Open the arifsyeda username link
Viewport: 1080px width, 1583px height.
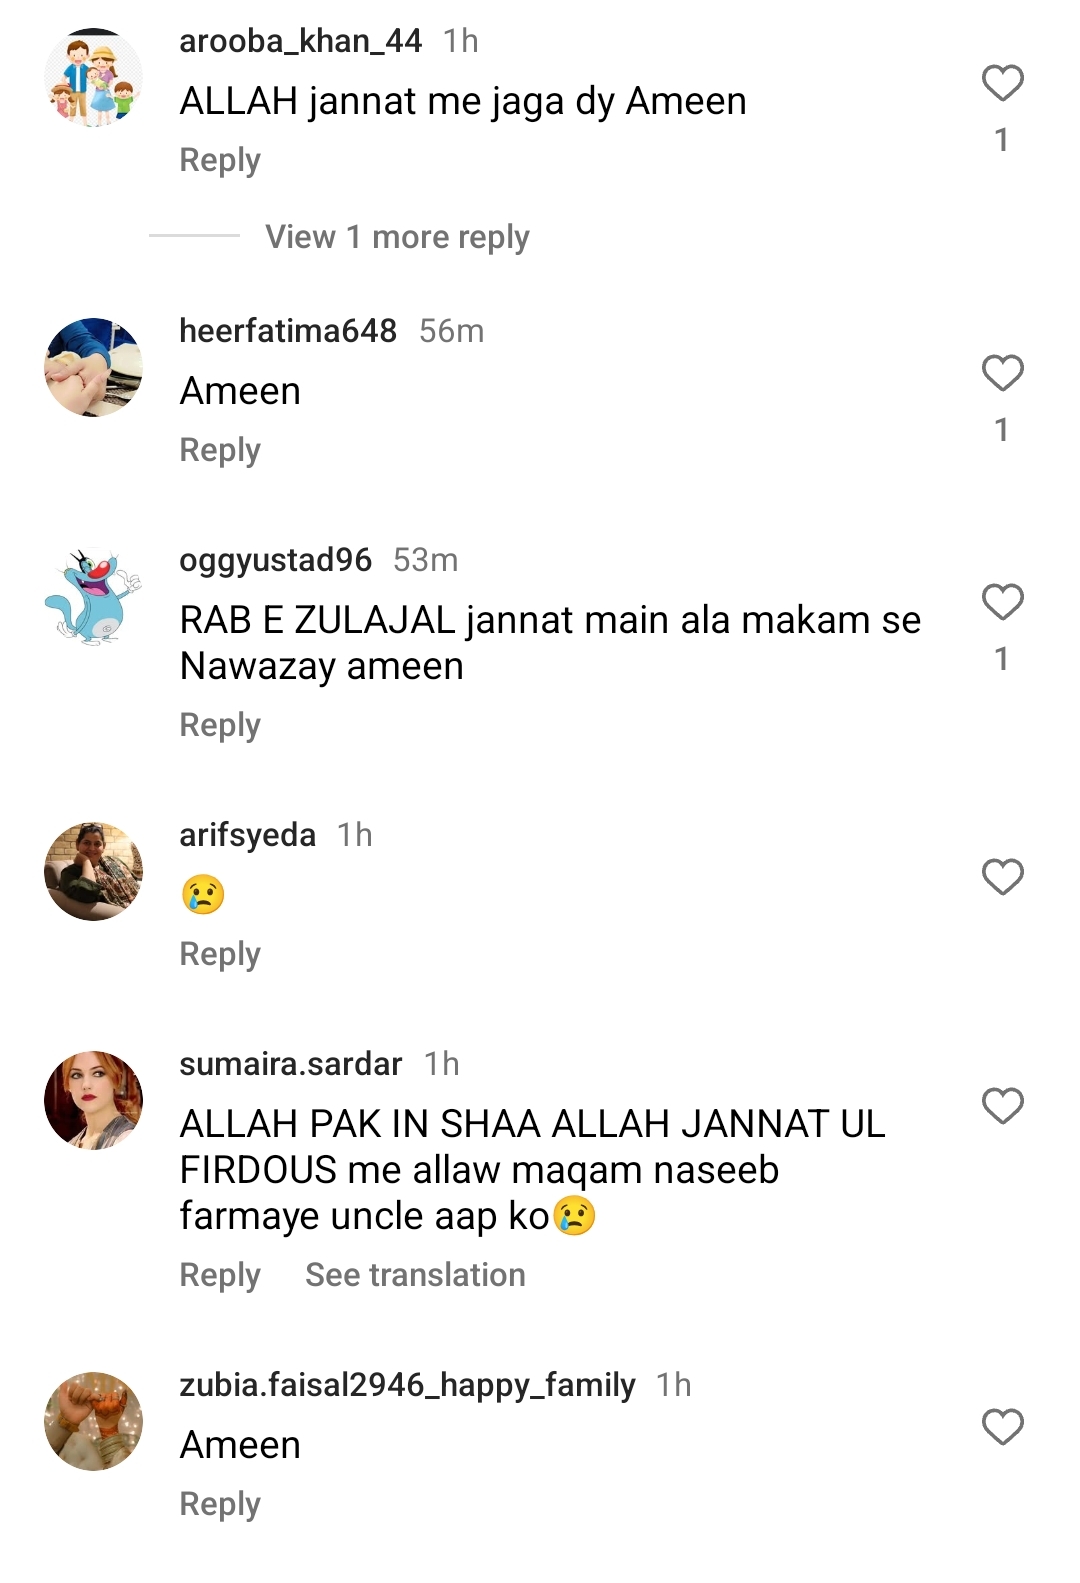click(x=247, y=835)
